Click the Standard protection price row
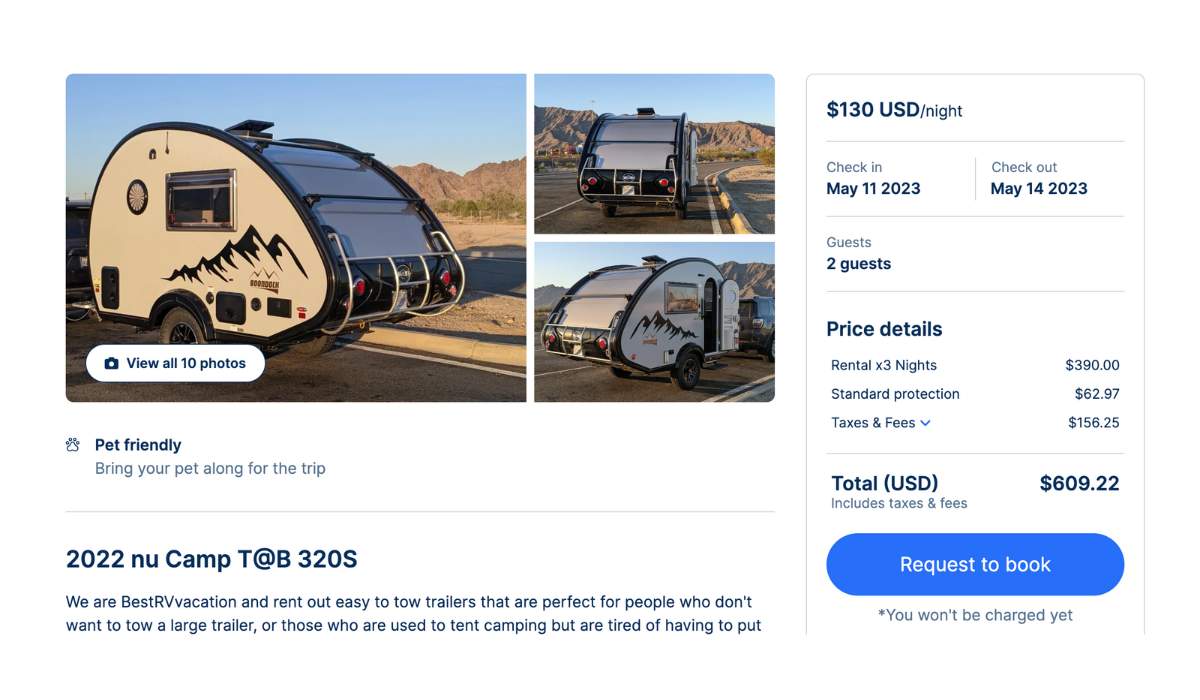 tap(975, 393)
